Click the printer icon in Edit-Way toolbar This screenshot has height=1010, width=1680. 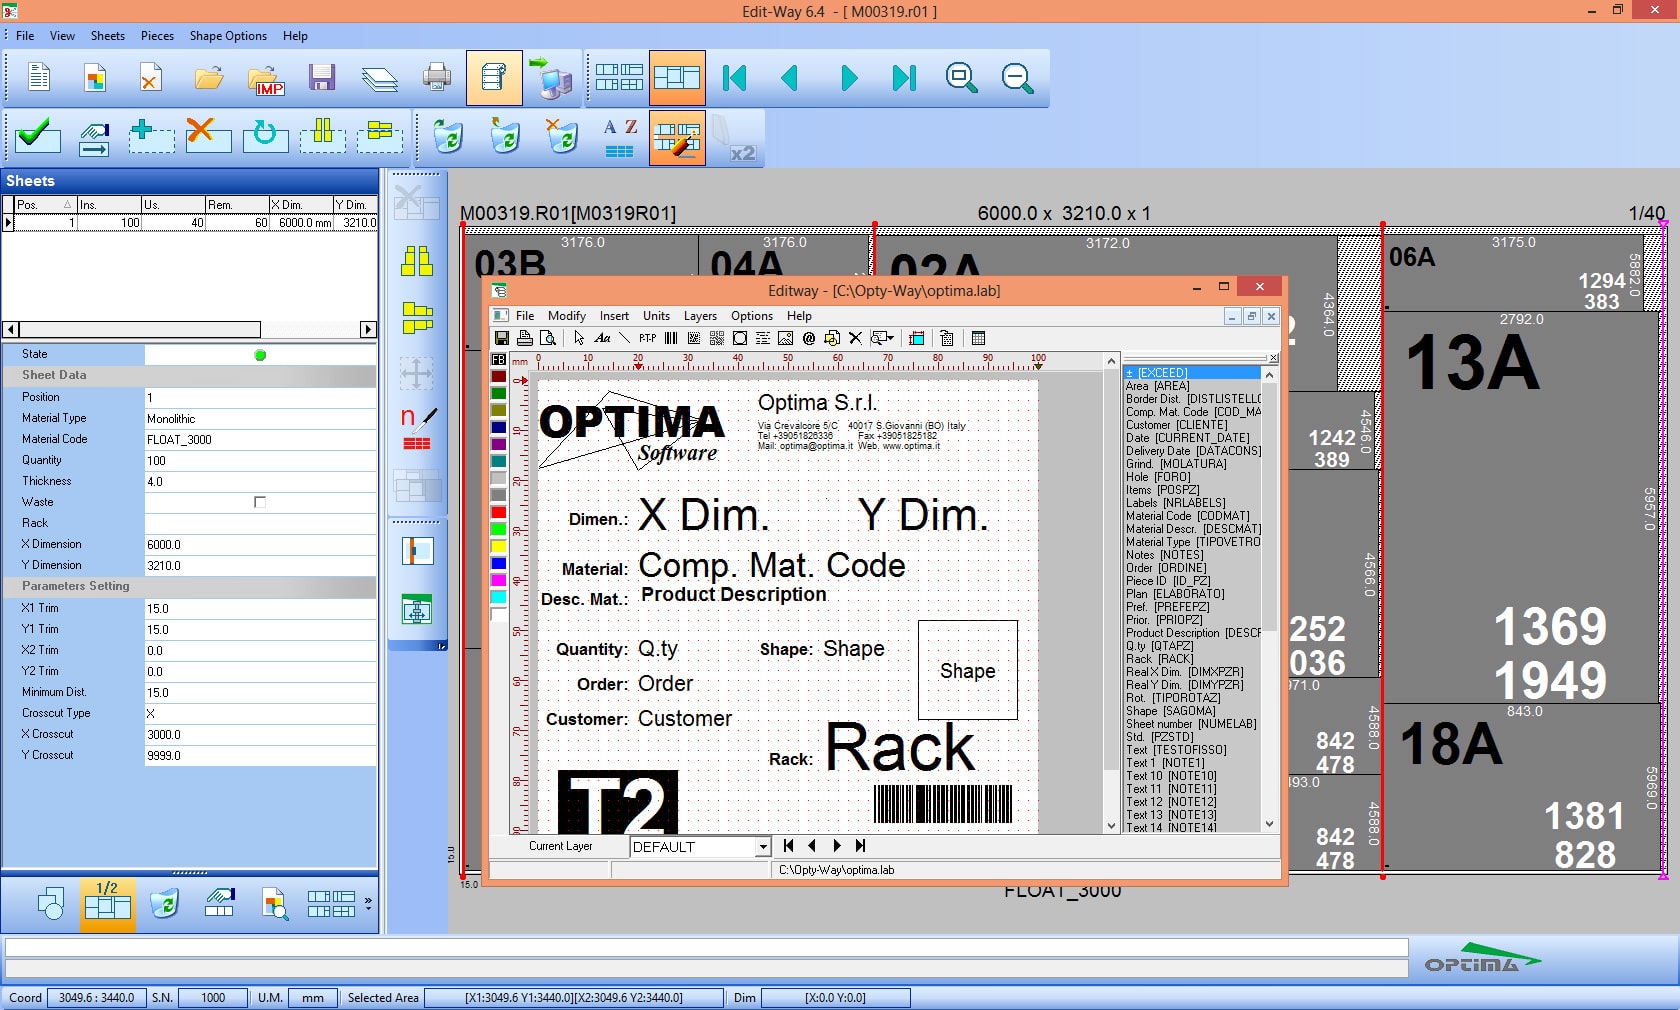(437, 78)
